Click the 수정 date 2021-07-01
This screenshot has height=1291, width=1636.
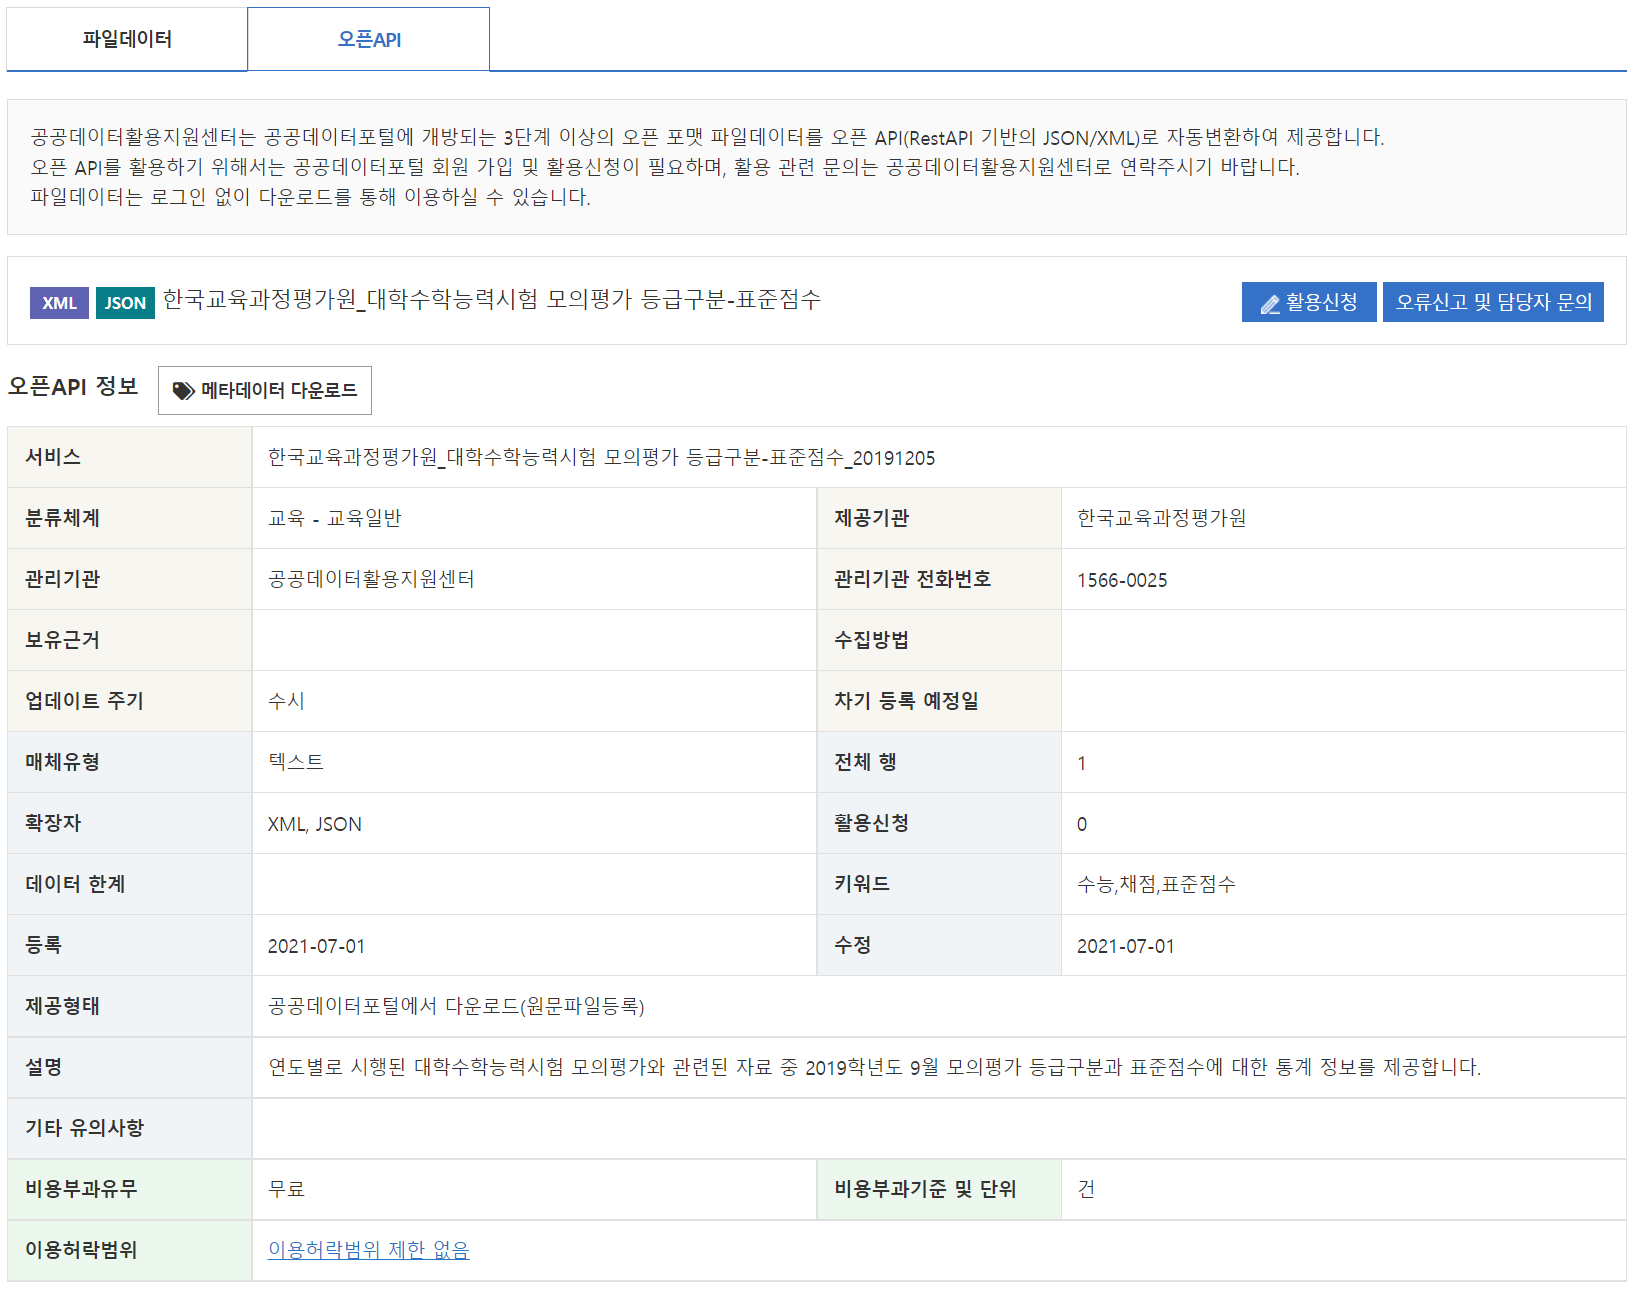(x=1125, y=946)
